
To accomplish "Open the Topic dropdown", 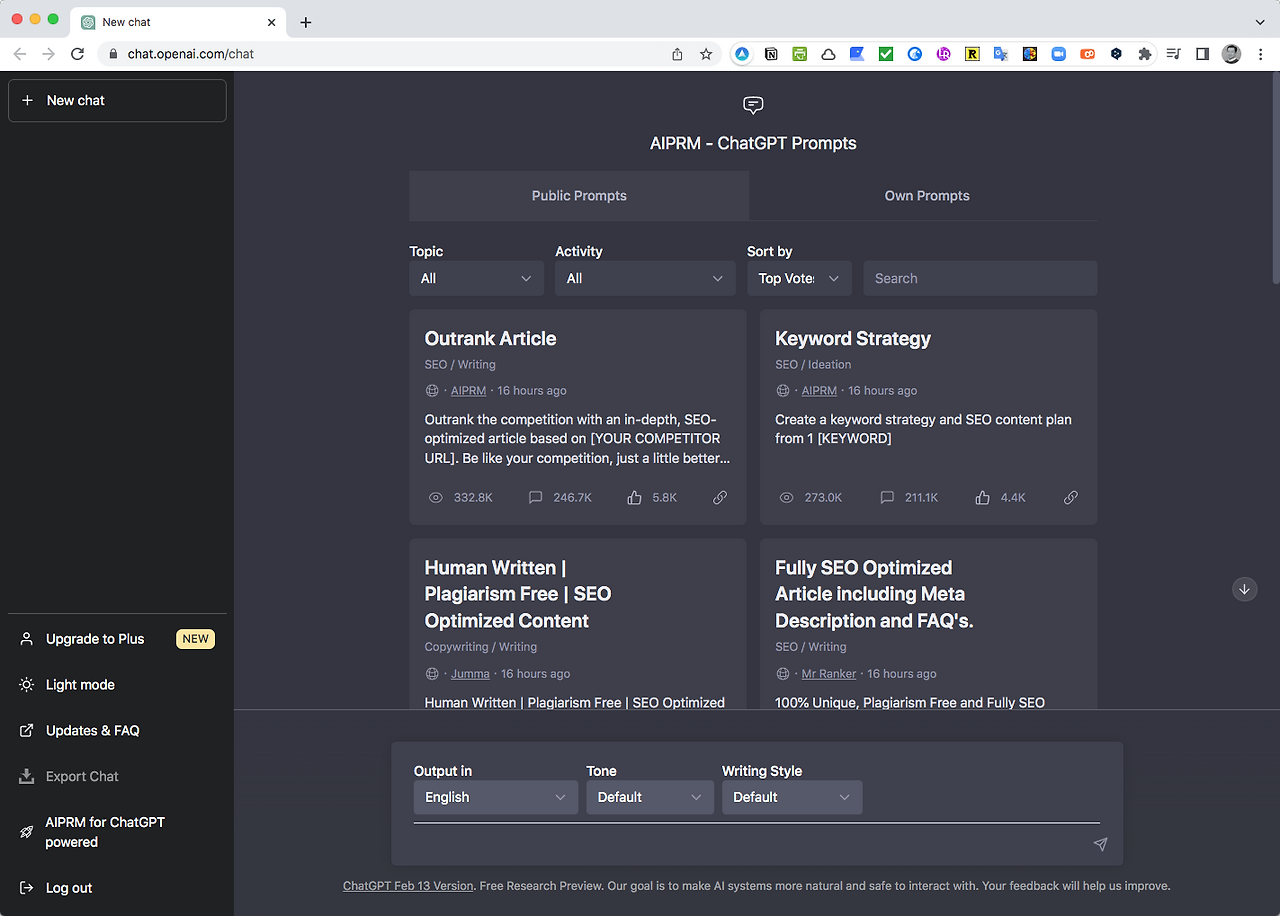I will (x=476, y=278).
